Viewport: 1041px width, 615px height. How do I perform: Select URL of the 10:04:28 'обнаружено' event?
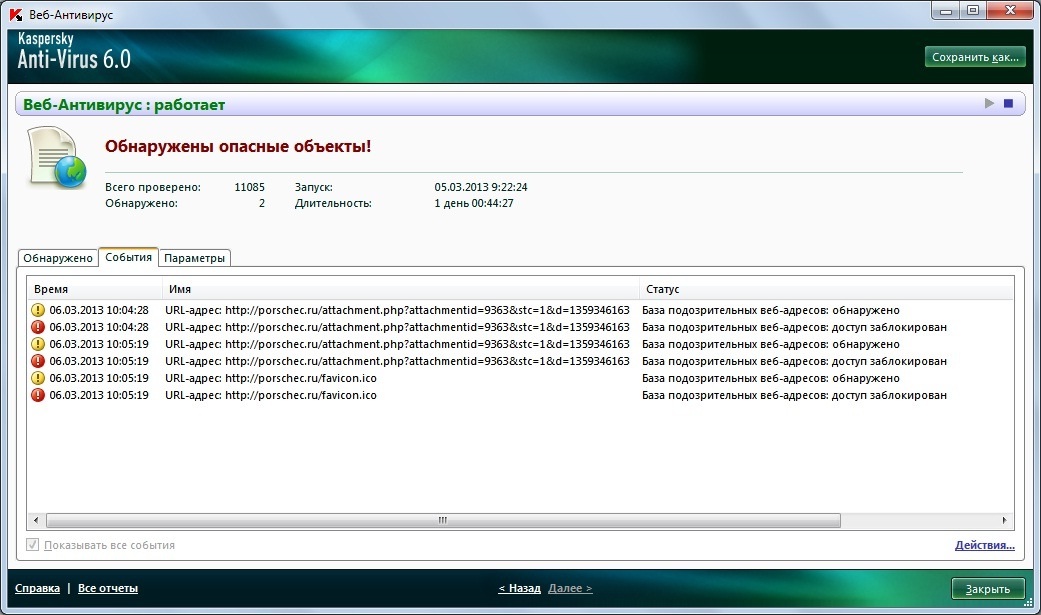pos(397,310)
